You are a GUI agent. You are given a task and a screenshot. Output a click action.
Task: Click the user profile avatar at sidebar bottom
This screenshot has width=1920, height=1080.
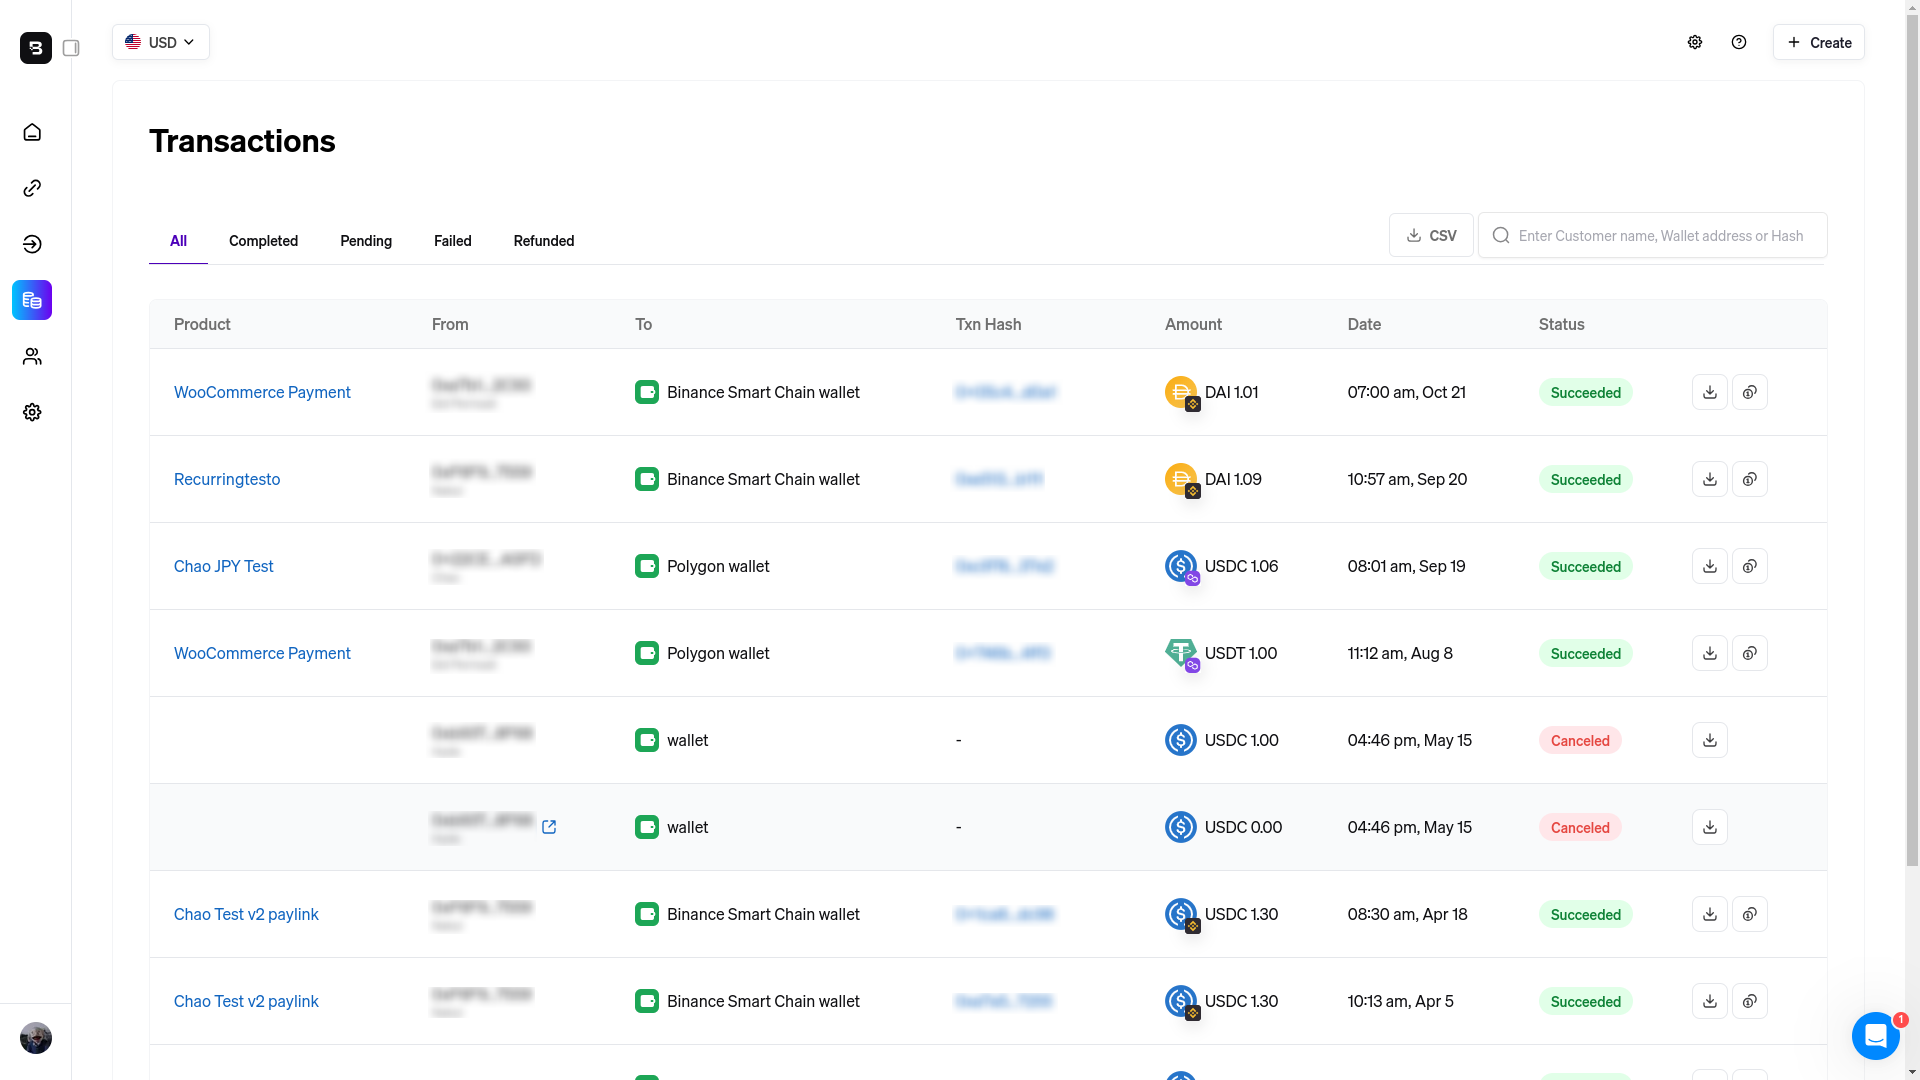pos(35,1038)
